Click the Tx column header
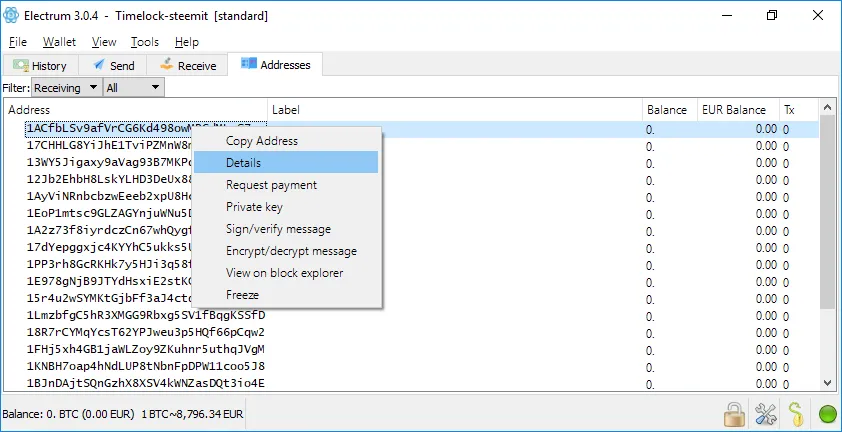842x432 pixels. tap(799, 110)
